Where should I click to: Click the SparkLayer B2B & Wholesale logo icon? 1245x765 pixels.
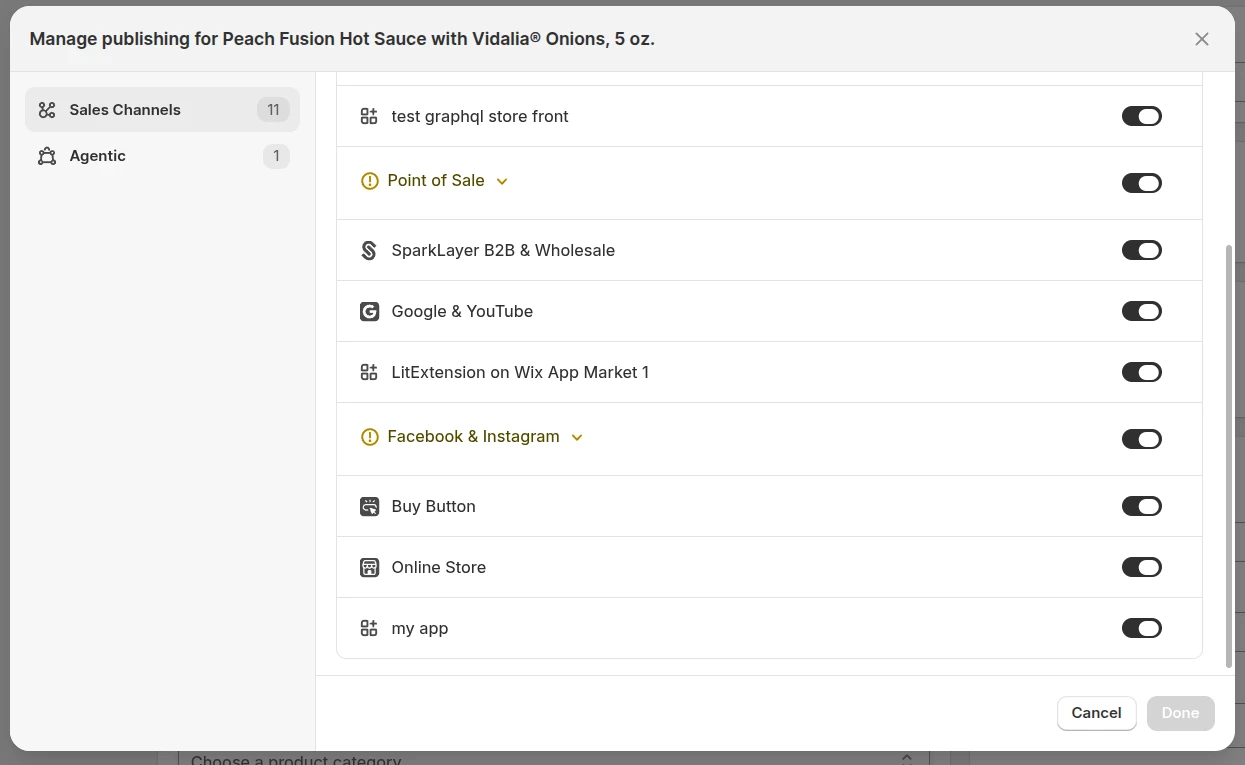tap(369, 250)
